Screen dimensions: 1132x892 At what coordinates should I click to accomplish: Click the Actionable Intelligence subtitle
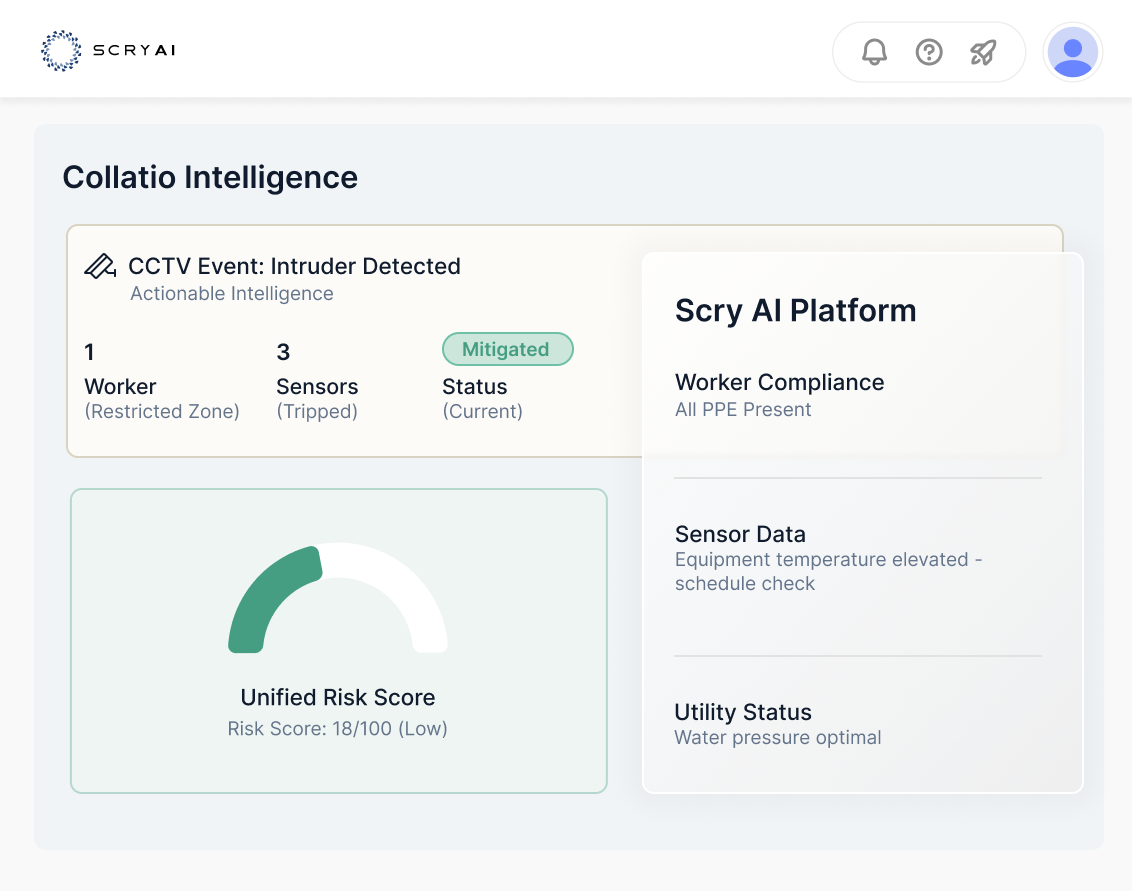tap(232, 294)
